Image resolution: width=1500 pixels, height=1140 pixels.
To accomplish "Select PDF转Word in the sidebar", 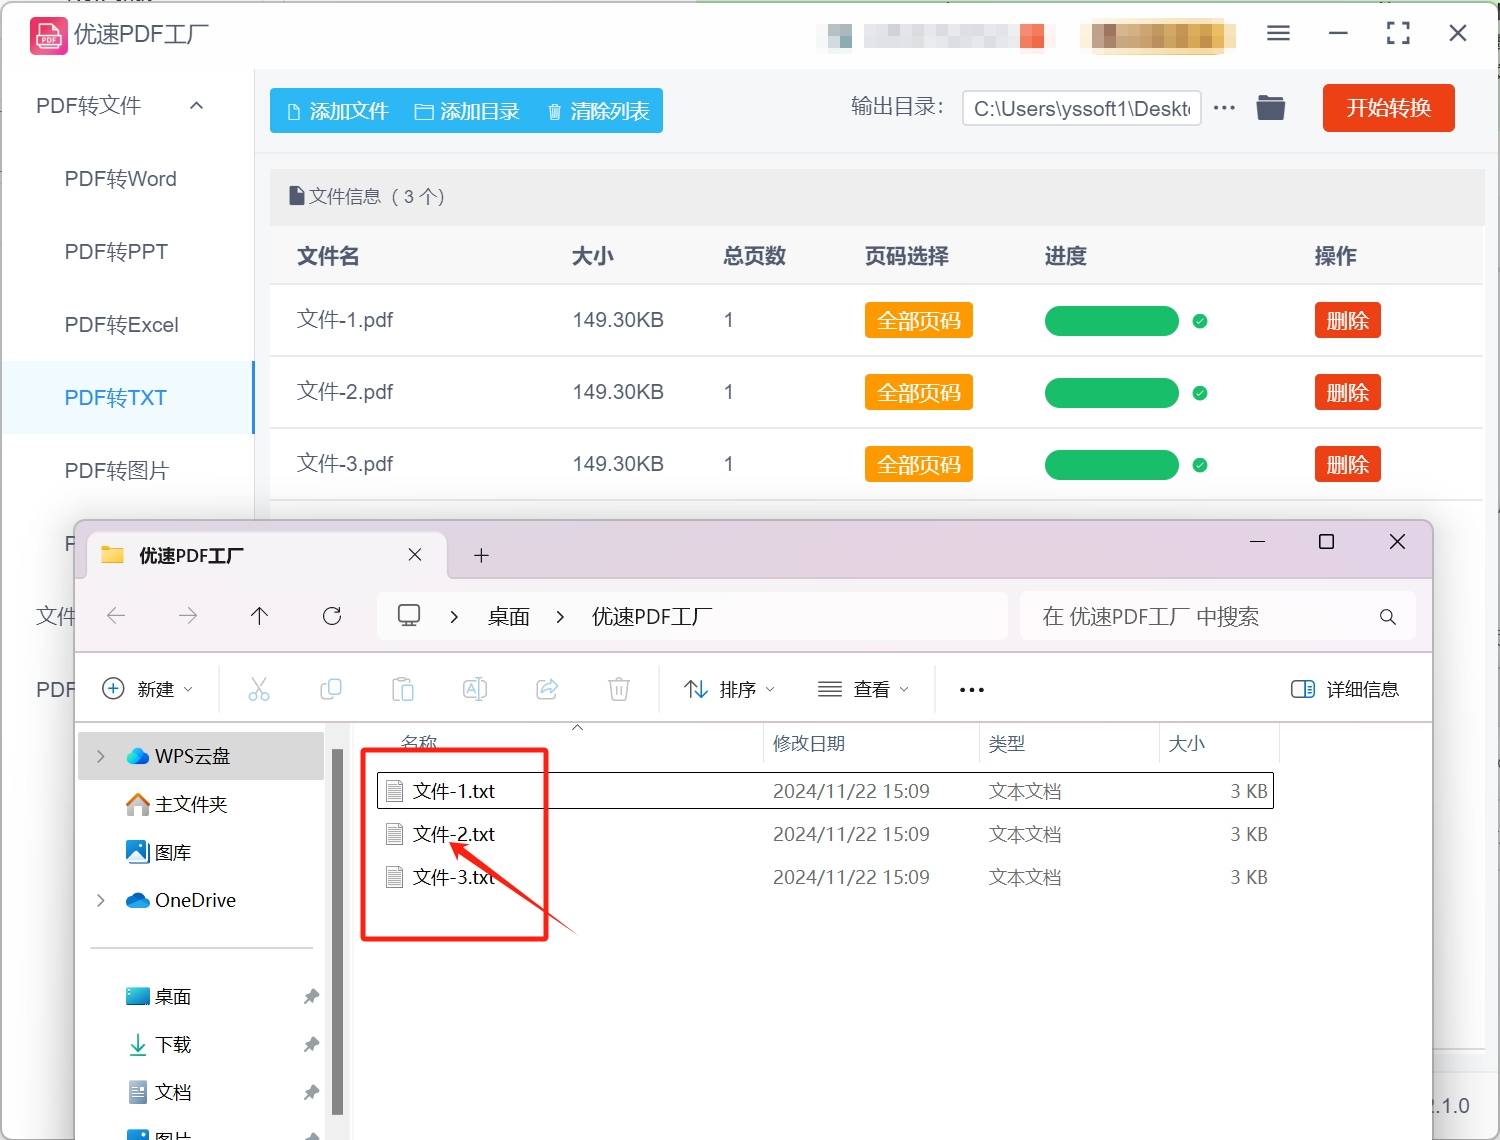I will (x=120, y=179).
